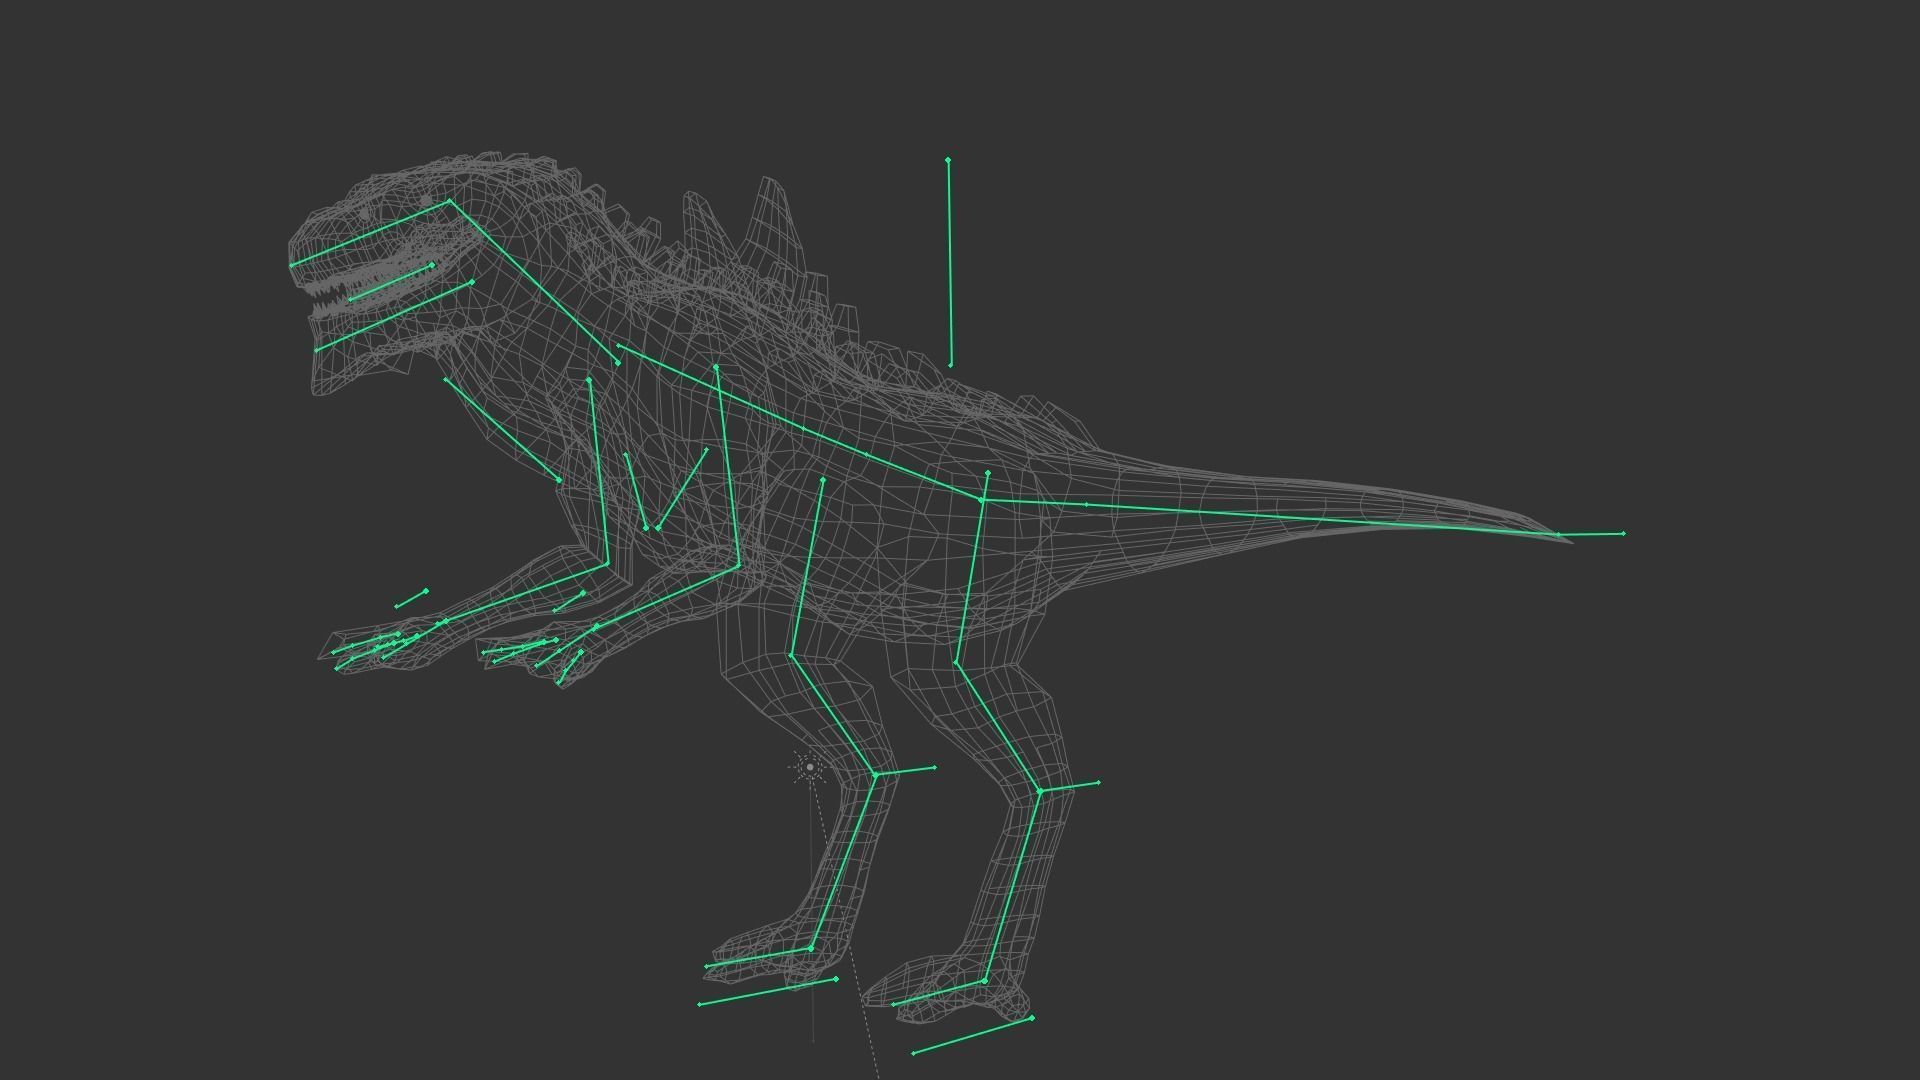
Task: Select the small isolated bone in front of the hands
Action: (x=411, y=598)
